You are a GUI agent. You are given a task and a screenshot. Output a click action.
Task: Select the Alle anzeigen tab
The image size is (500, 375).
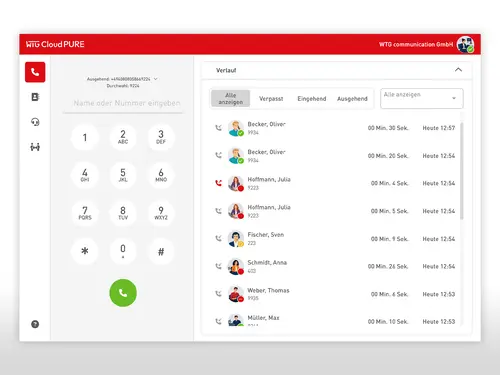click(230, 99)
